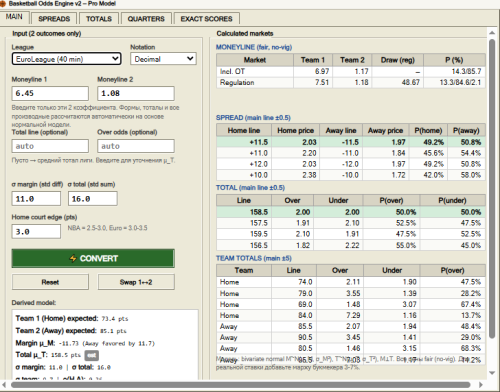500x392 pixels.
Task: Select the 157.5 total line row
Action: (x=351, y=223)
